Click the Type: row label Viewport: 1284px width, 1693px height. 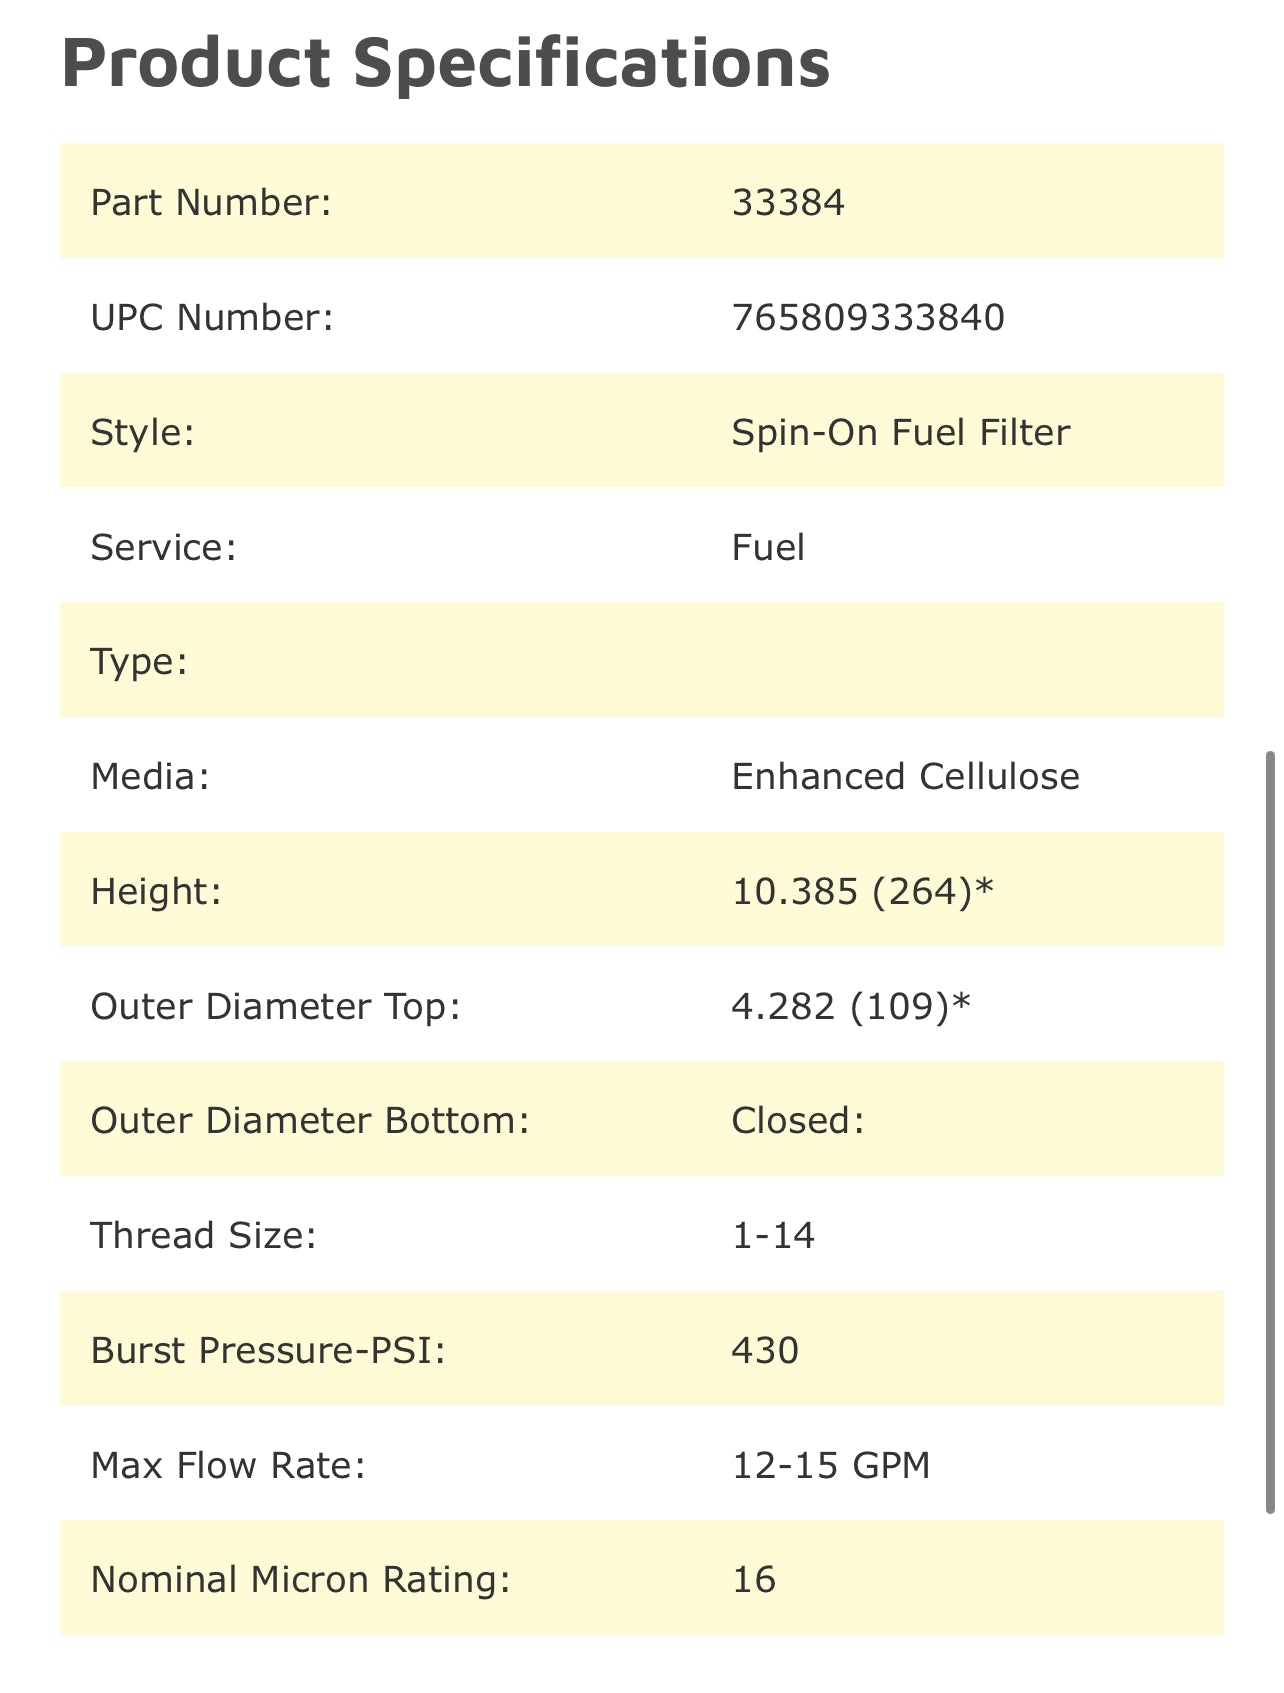tap(139, 661)
